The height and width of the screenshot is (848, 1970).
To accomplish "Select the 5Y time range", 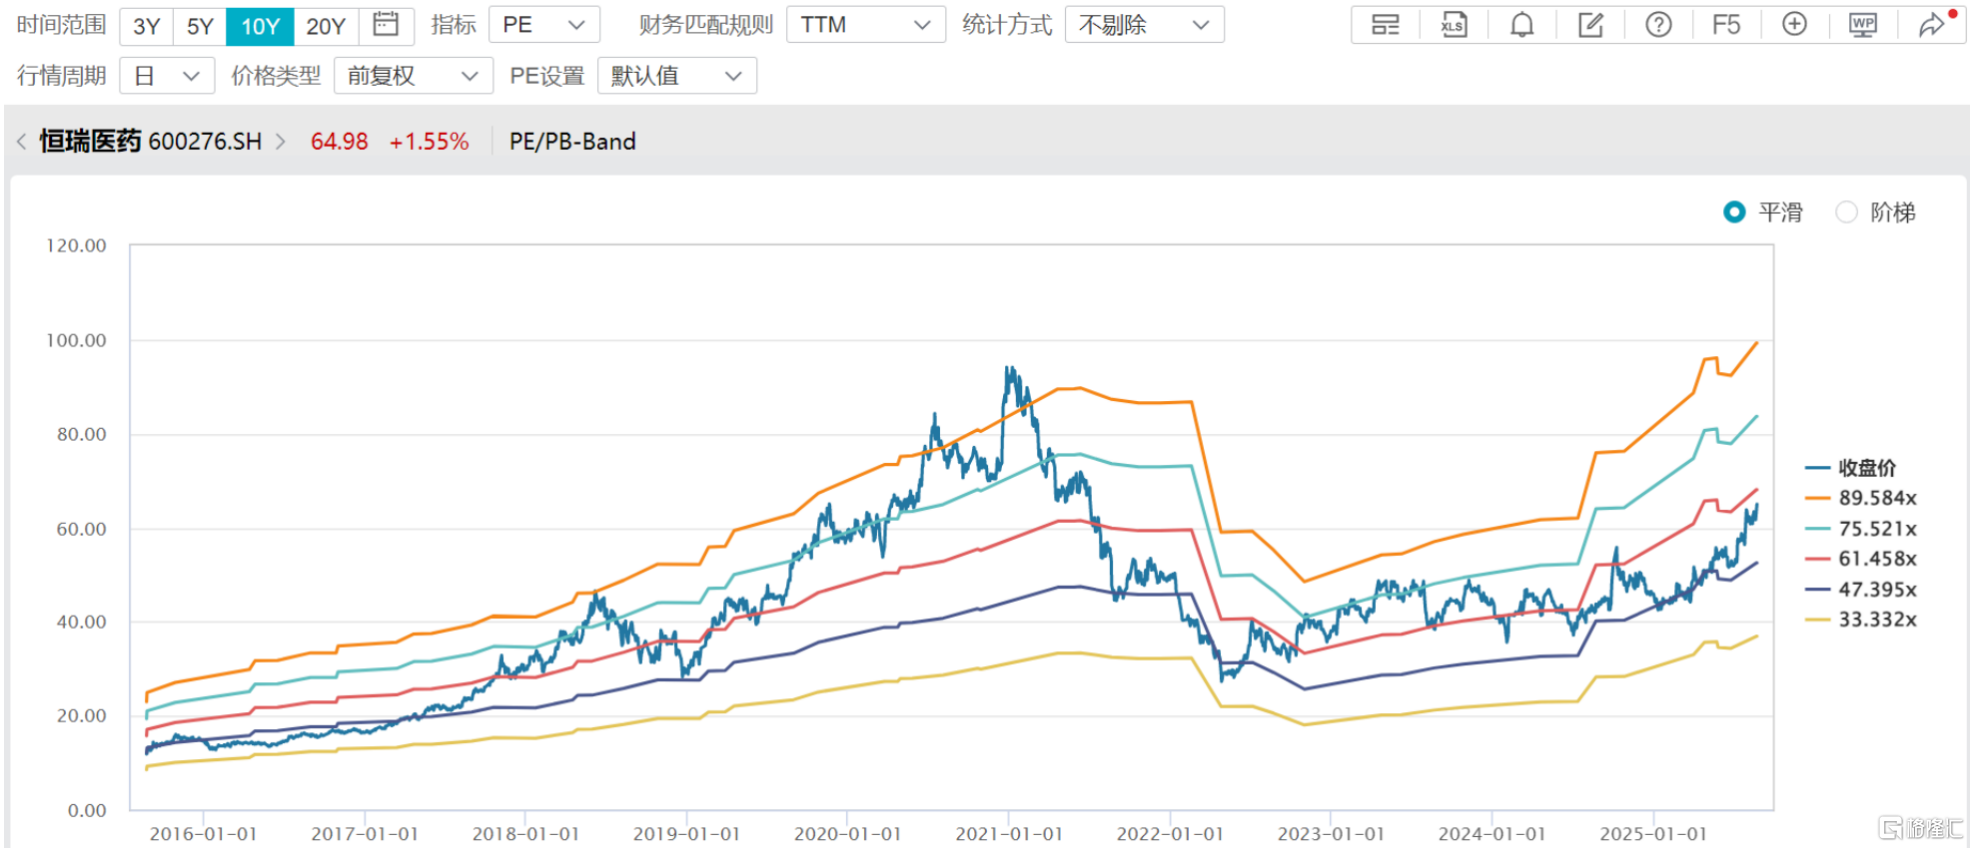I will 200,26.
